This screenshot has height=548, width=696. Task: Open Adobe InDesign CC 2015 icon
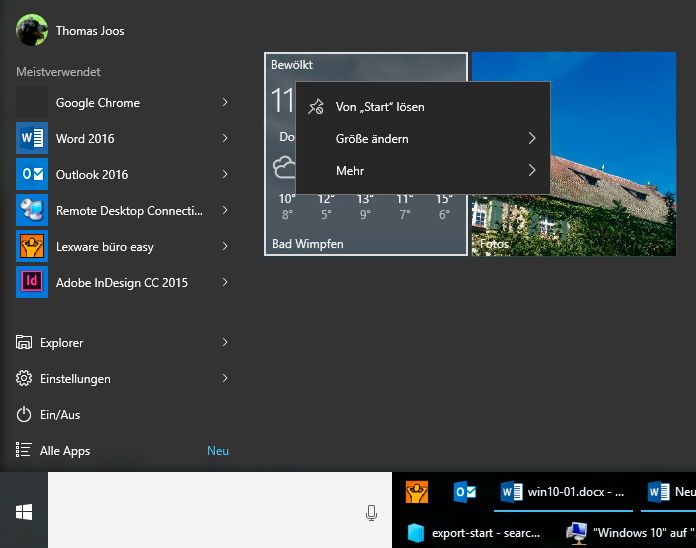[x=32, y=282]
